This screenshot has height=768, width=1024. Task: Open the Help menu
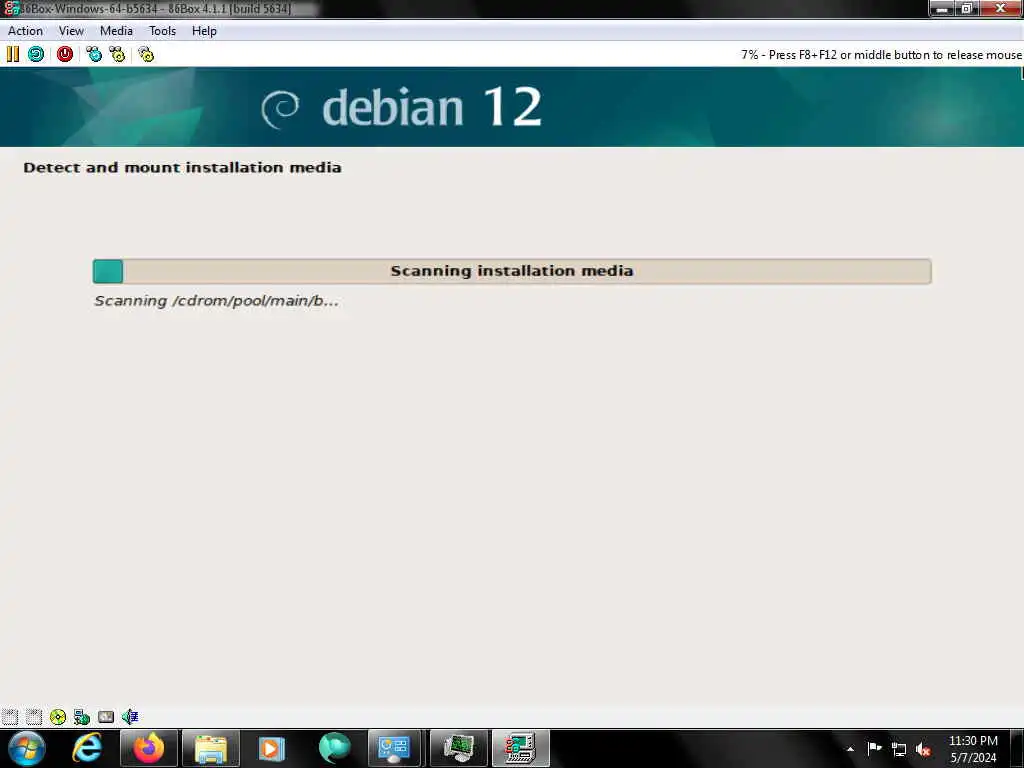[204, 31]
